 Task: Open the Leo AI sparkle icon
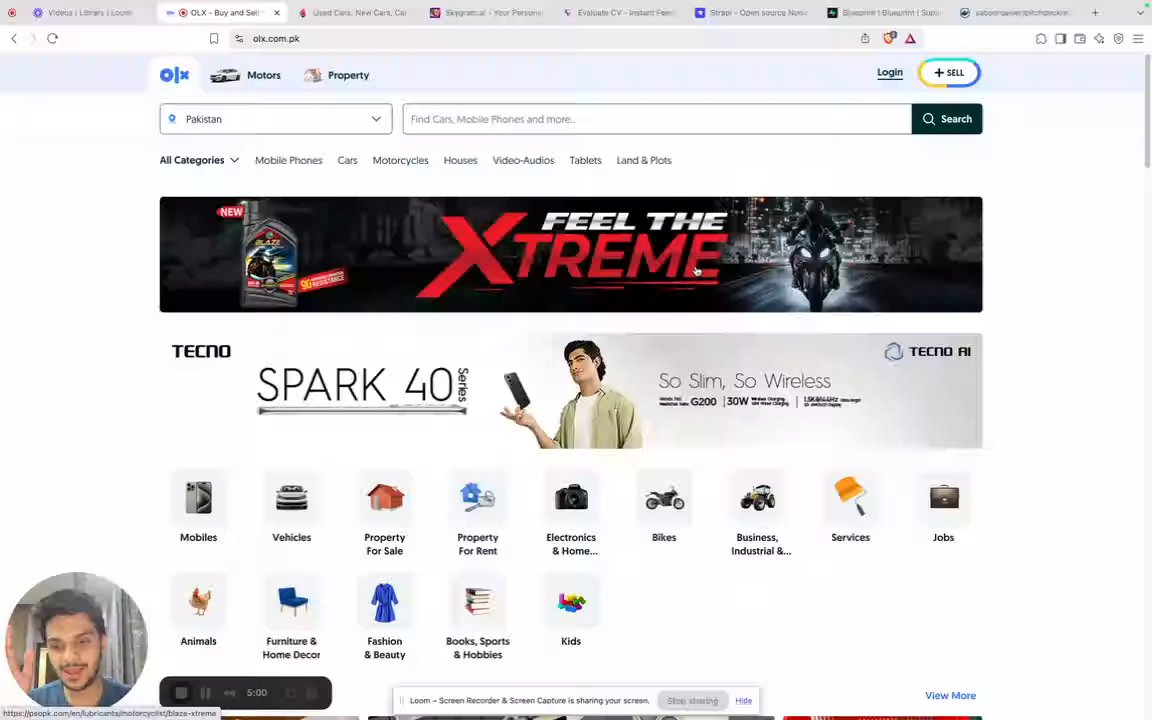point(1099,38)
